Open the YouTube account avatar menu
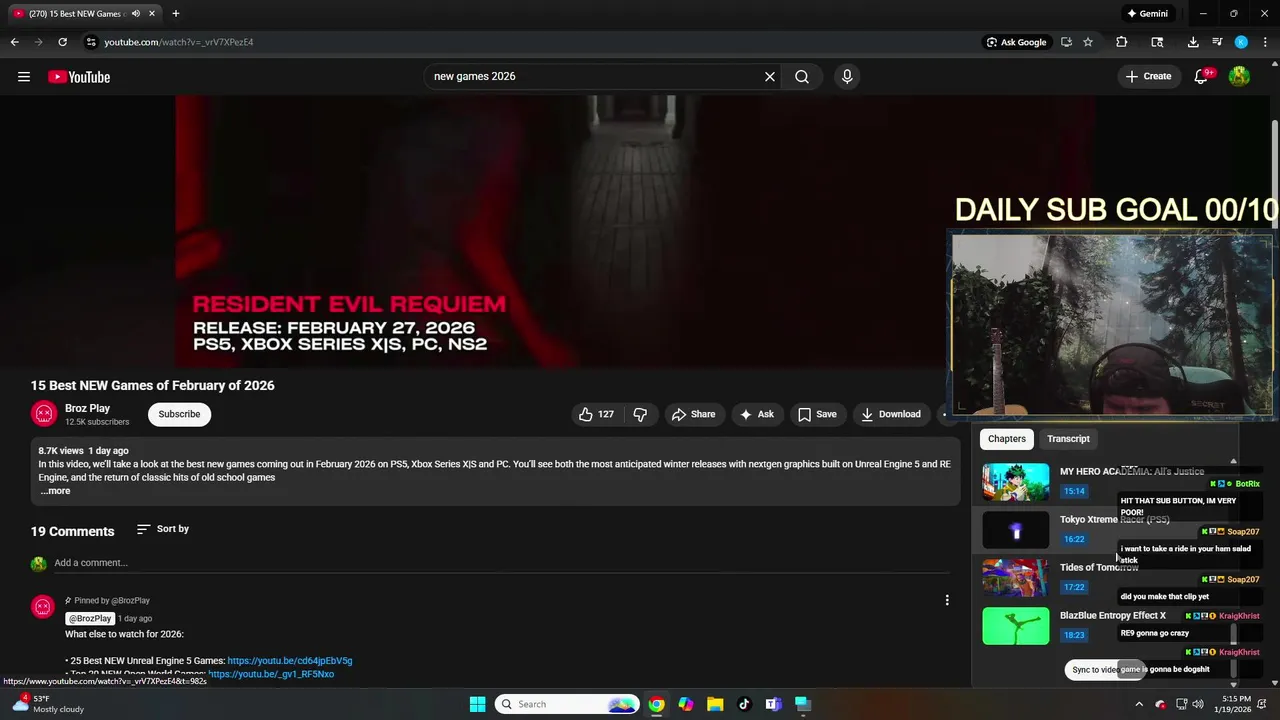Viewport: 1280px width, 720px height. tap(1239, 77)
